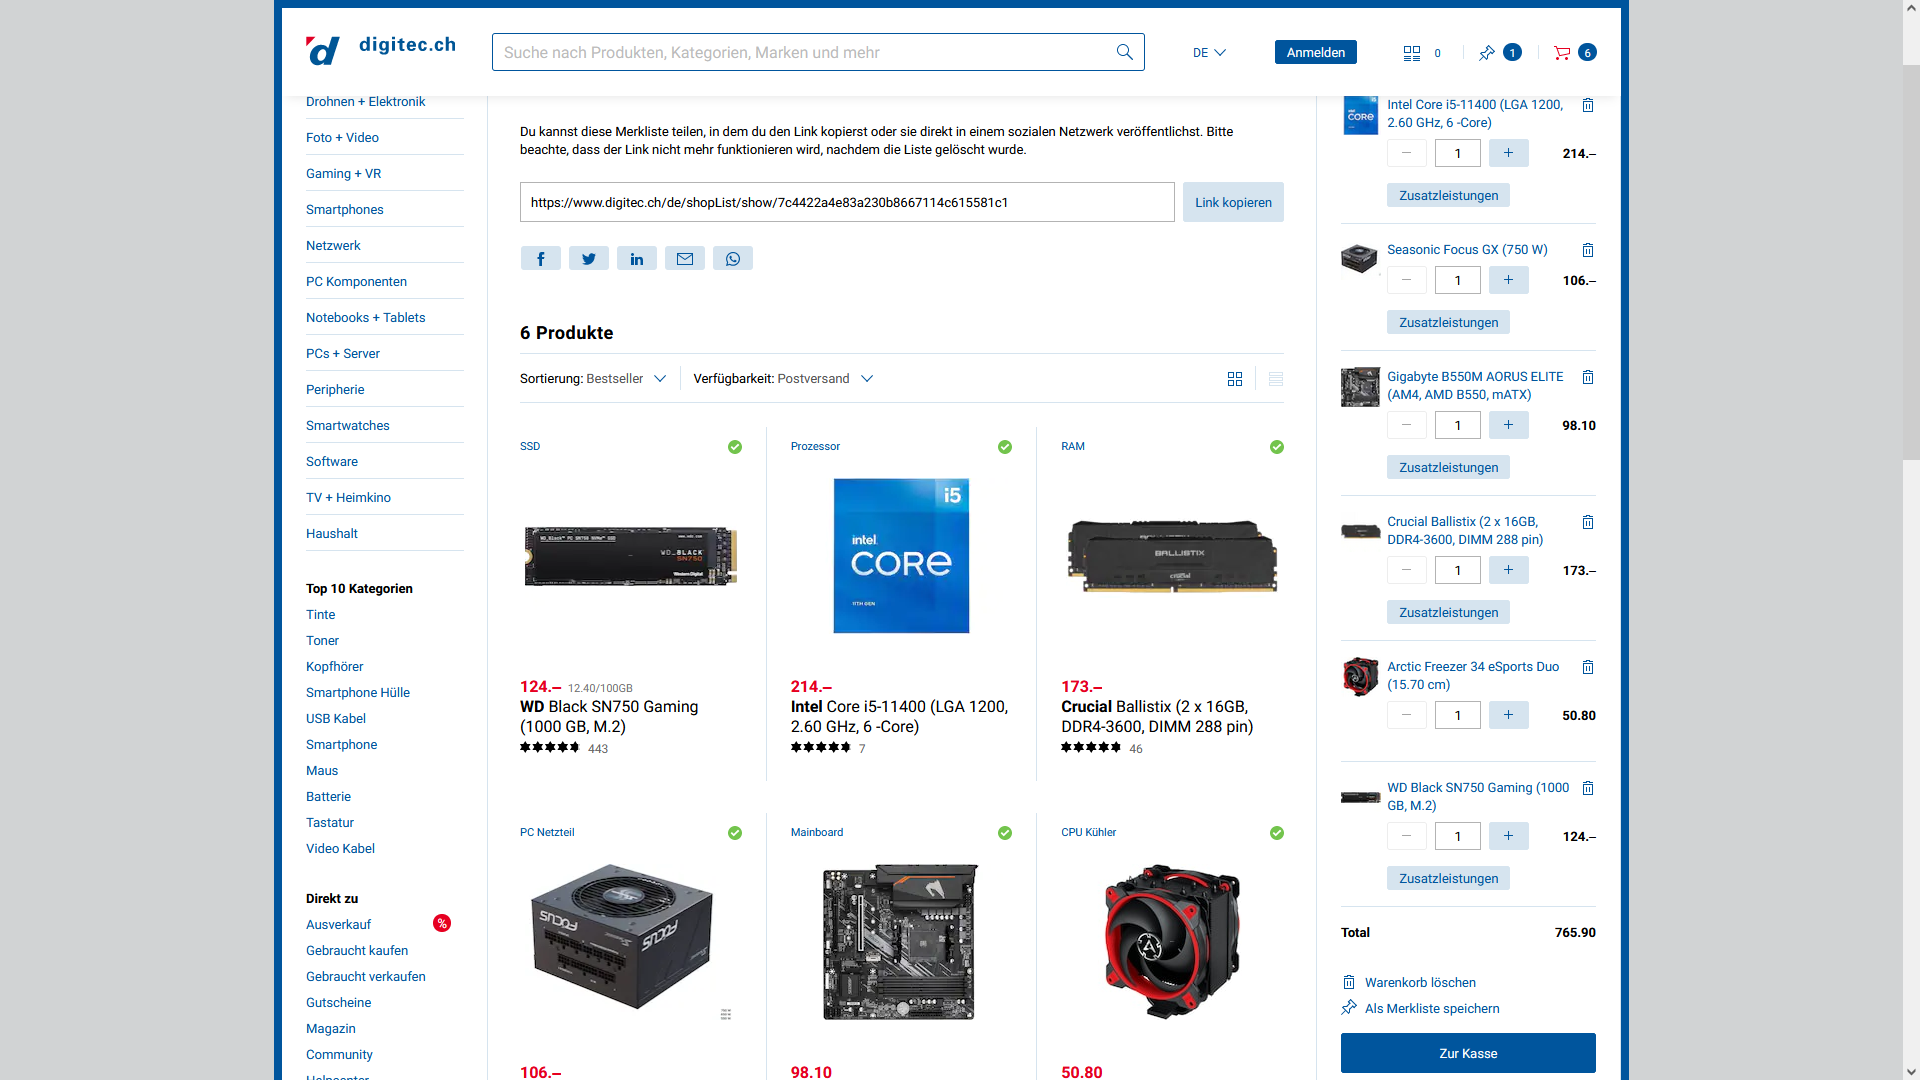Open DE language selector
Viewport: 1920px width, 1080px height.
[x=1208, y=53]
